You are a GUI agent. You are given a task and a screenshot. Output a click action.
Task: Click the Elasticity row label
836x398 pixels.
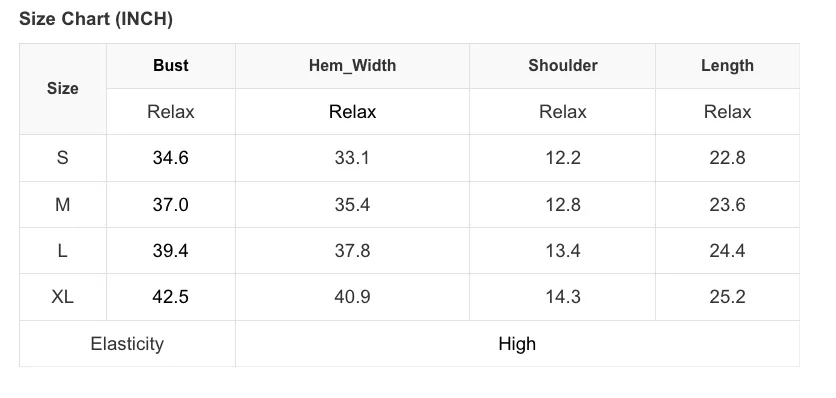(127, 344)
